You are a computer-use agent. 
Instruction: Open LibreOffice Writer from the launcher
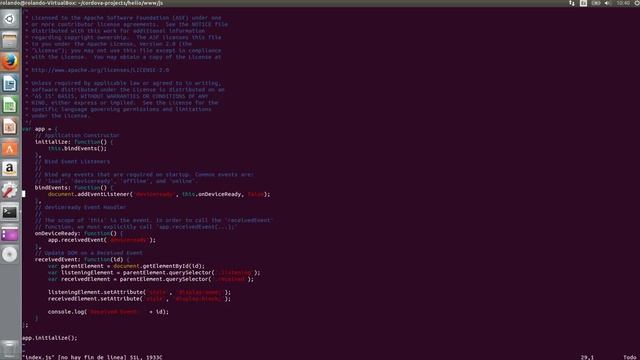click(x=9, y=83)
